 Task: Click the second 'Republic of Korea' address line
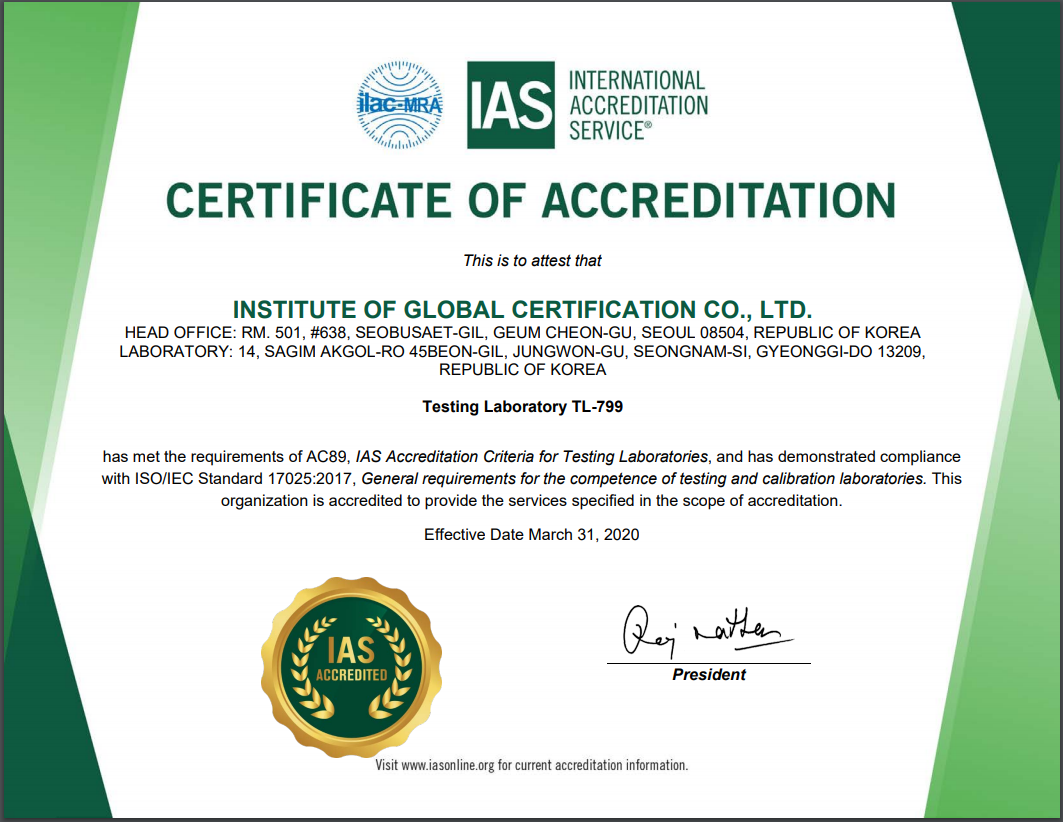click(522, 370)
